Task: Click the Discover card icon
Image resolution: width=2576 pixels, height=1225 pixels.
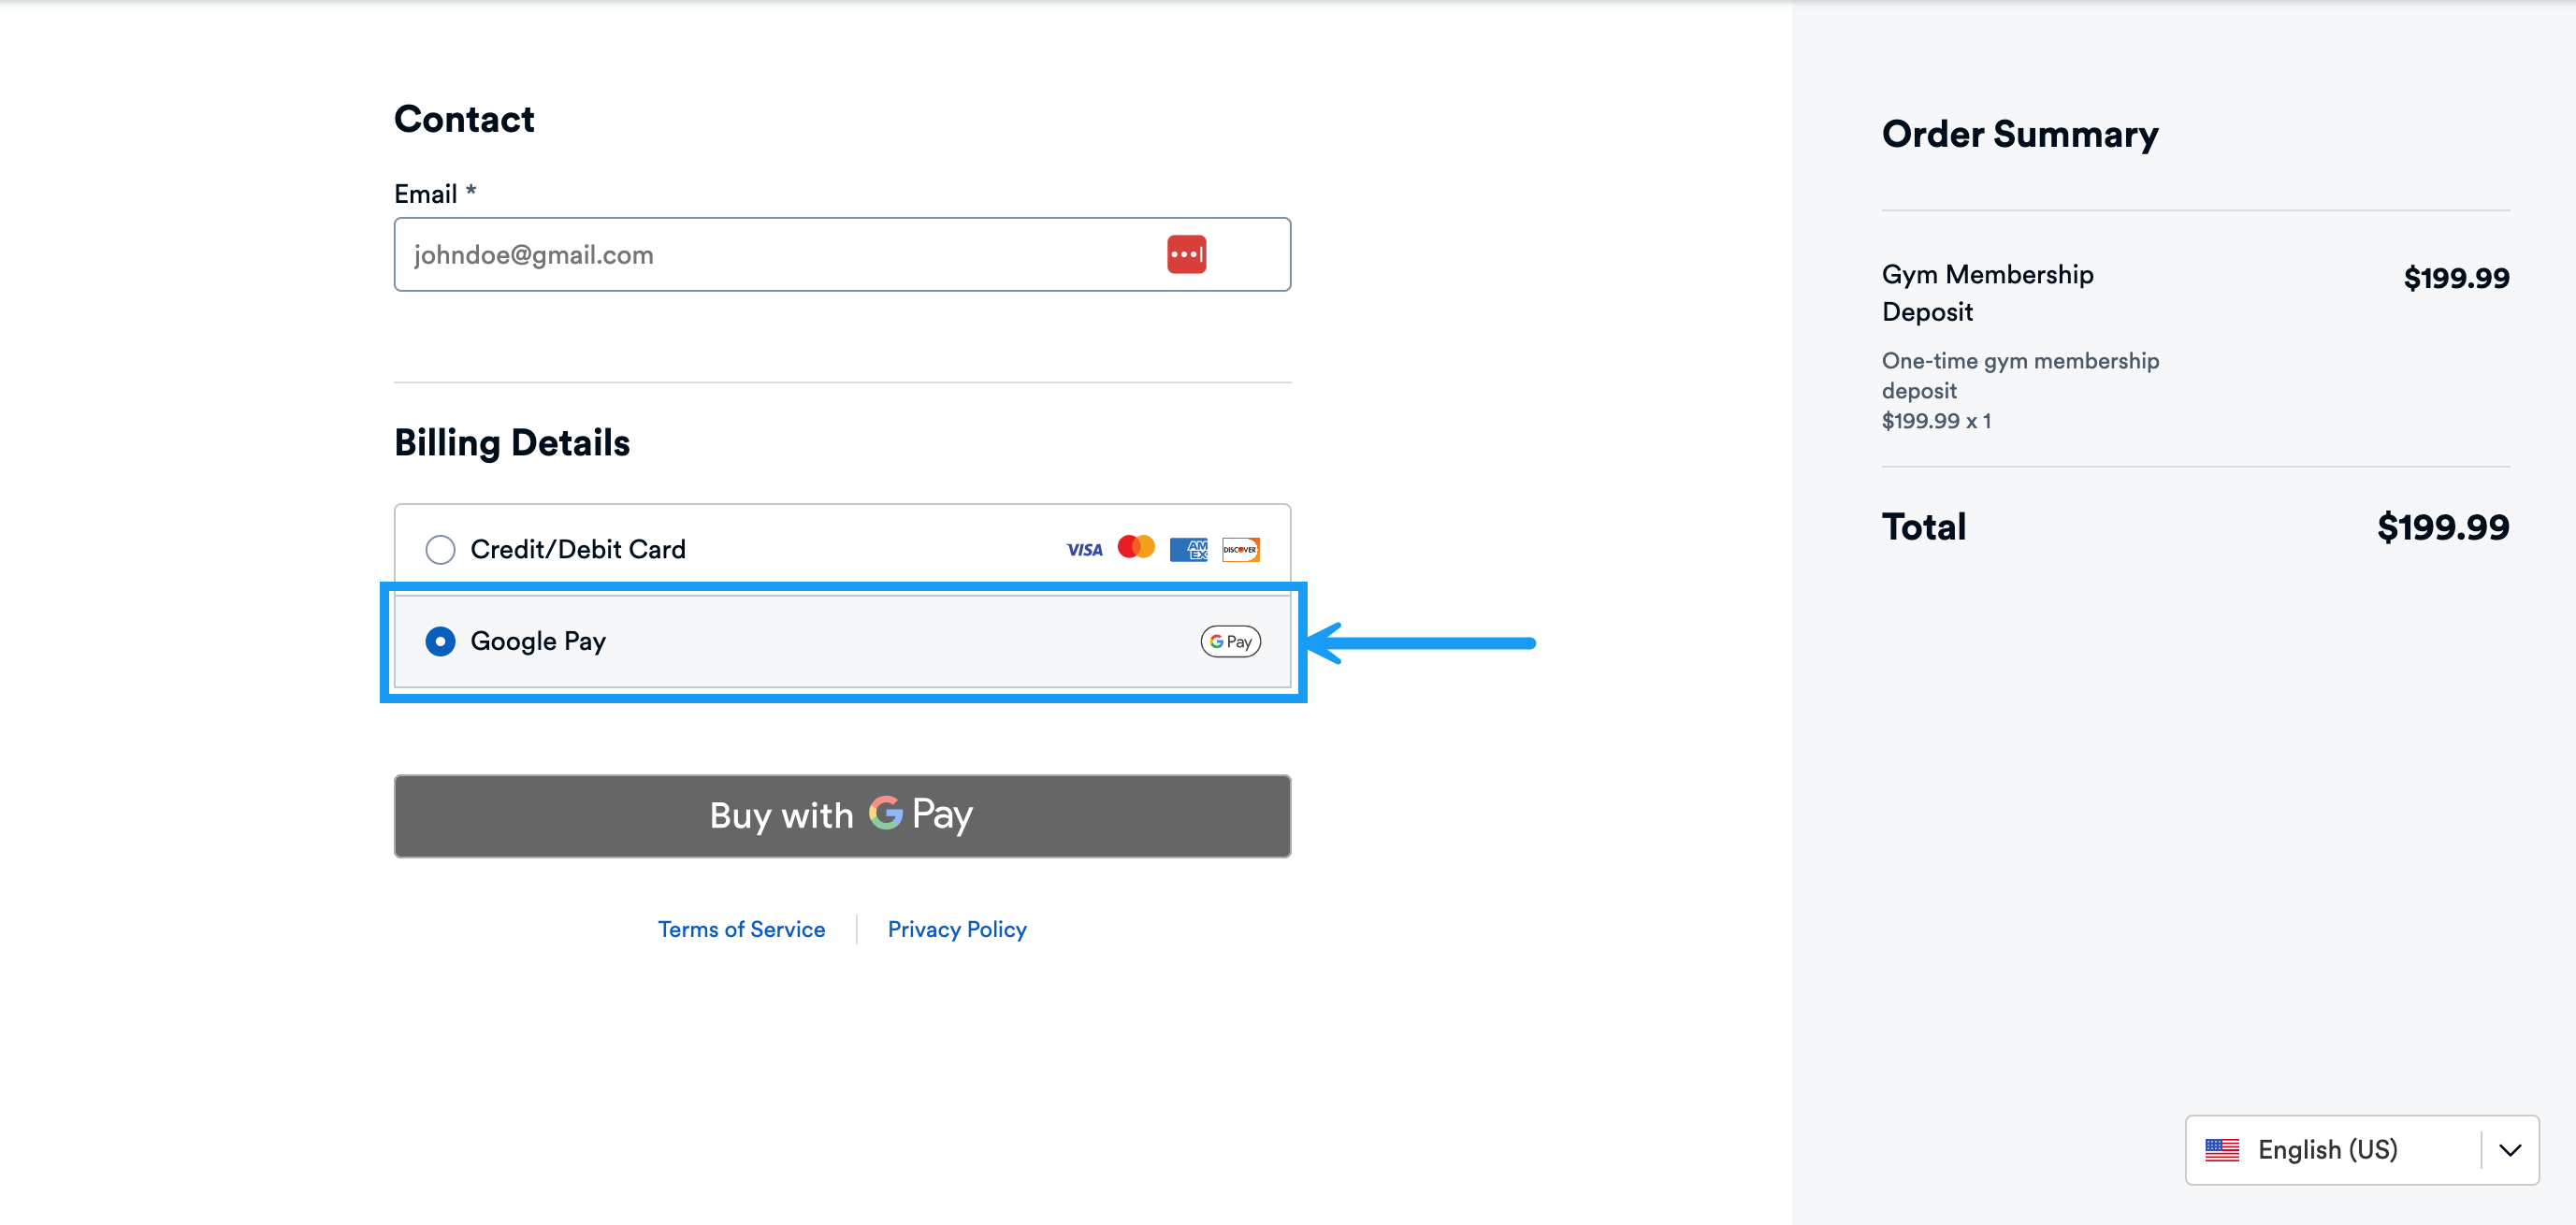Action: click(1240, 549)
